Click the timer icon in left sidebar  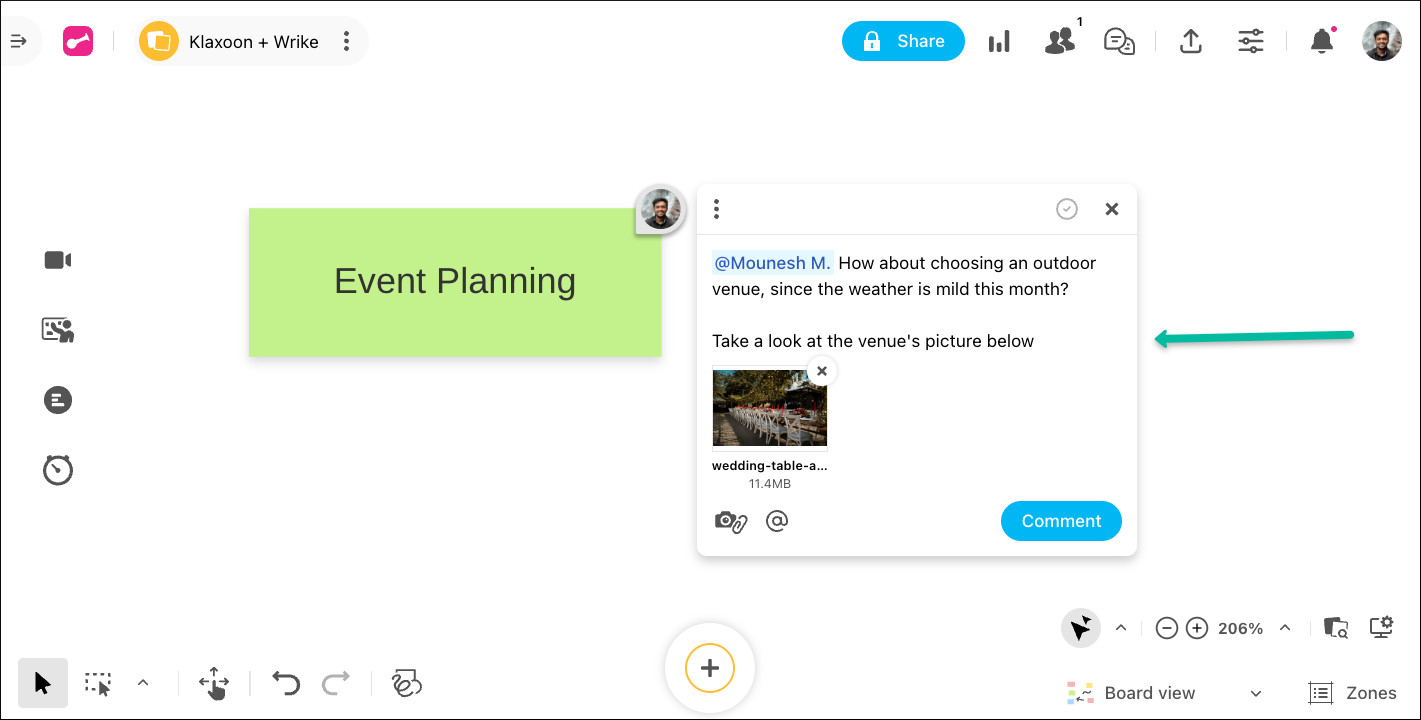click(58, 470)
